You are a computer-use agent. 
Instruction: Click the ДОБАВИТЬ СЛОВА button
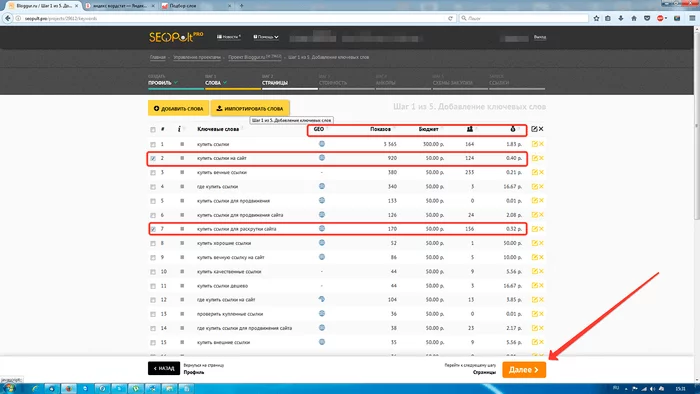tap(178, 108)
